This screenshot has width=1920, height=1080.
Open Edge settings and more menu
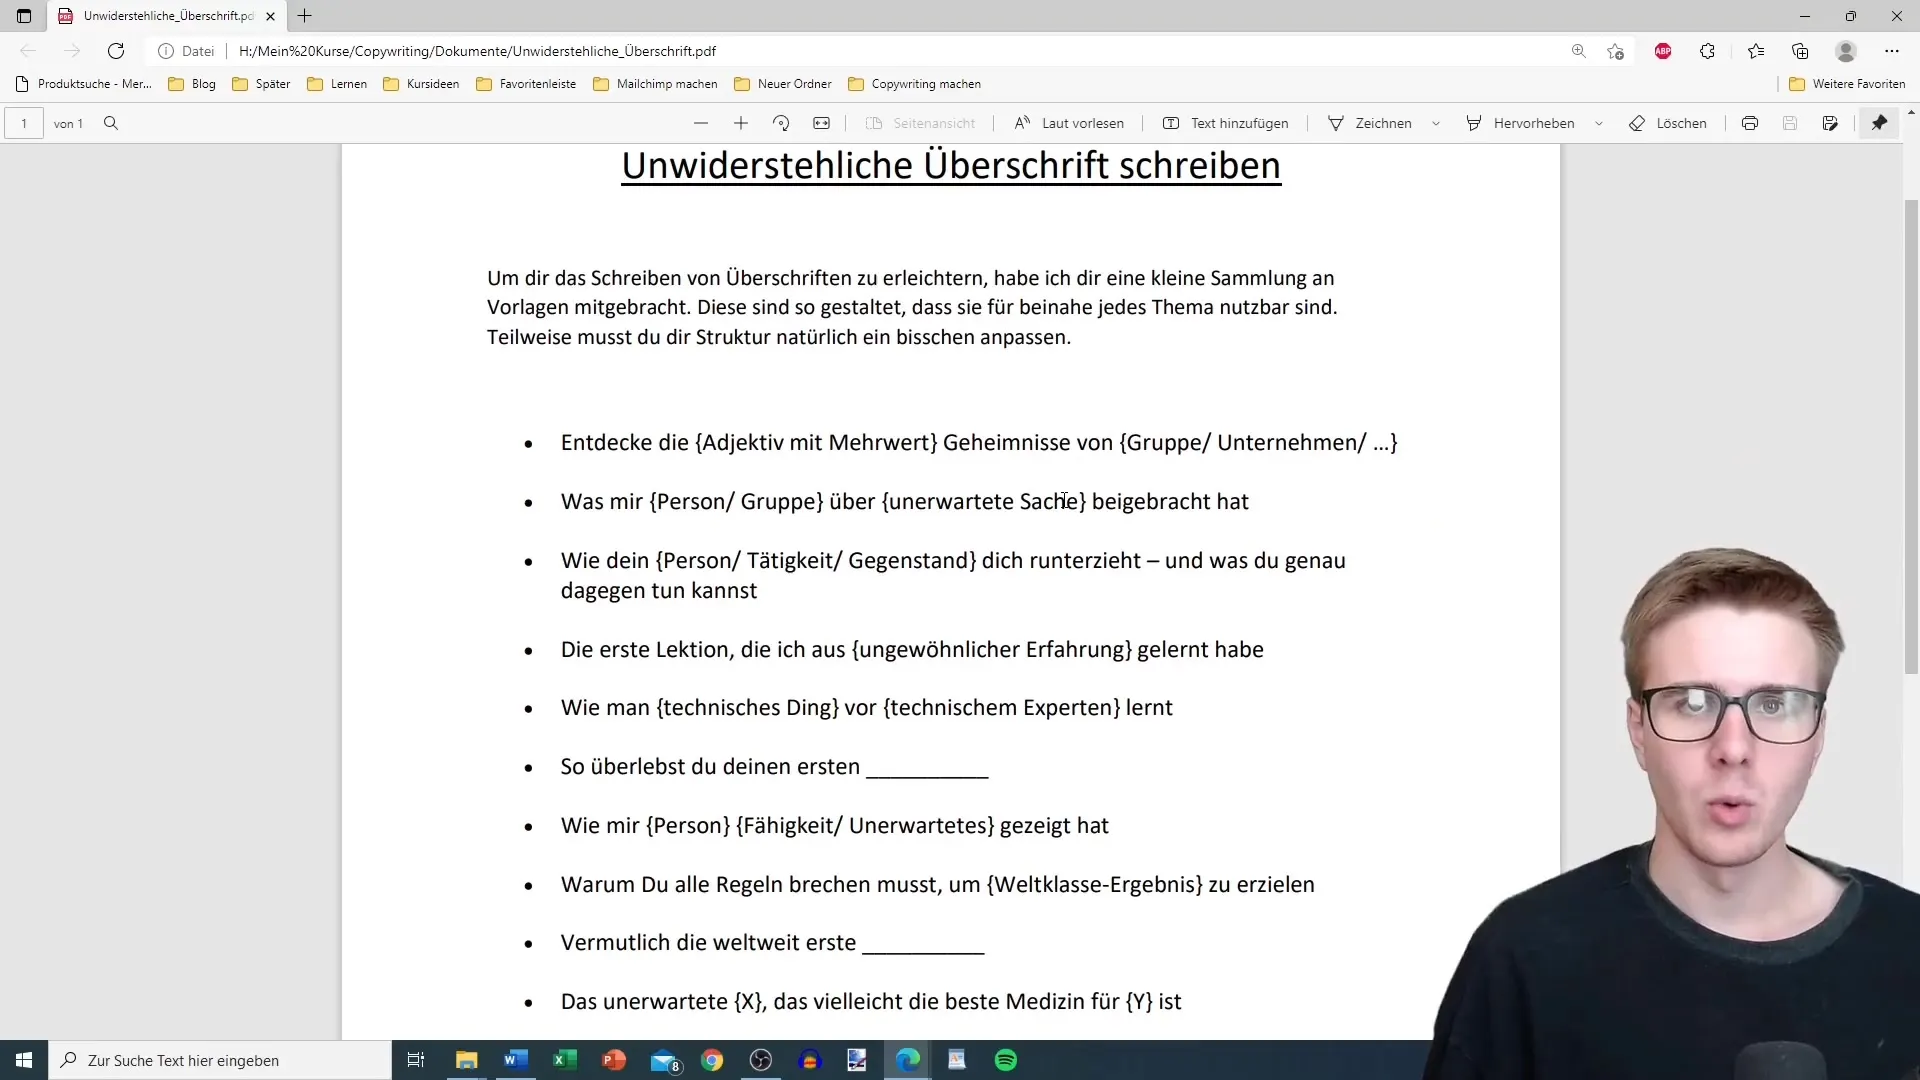coord(1892,51)
